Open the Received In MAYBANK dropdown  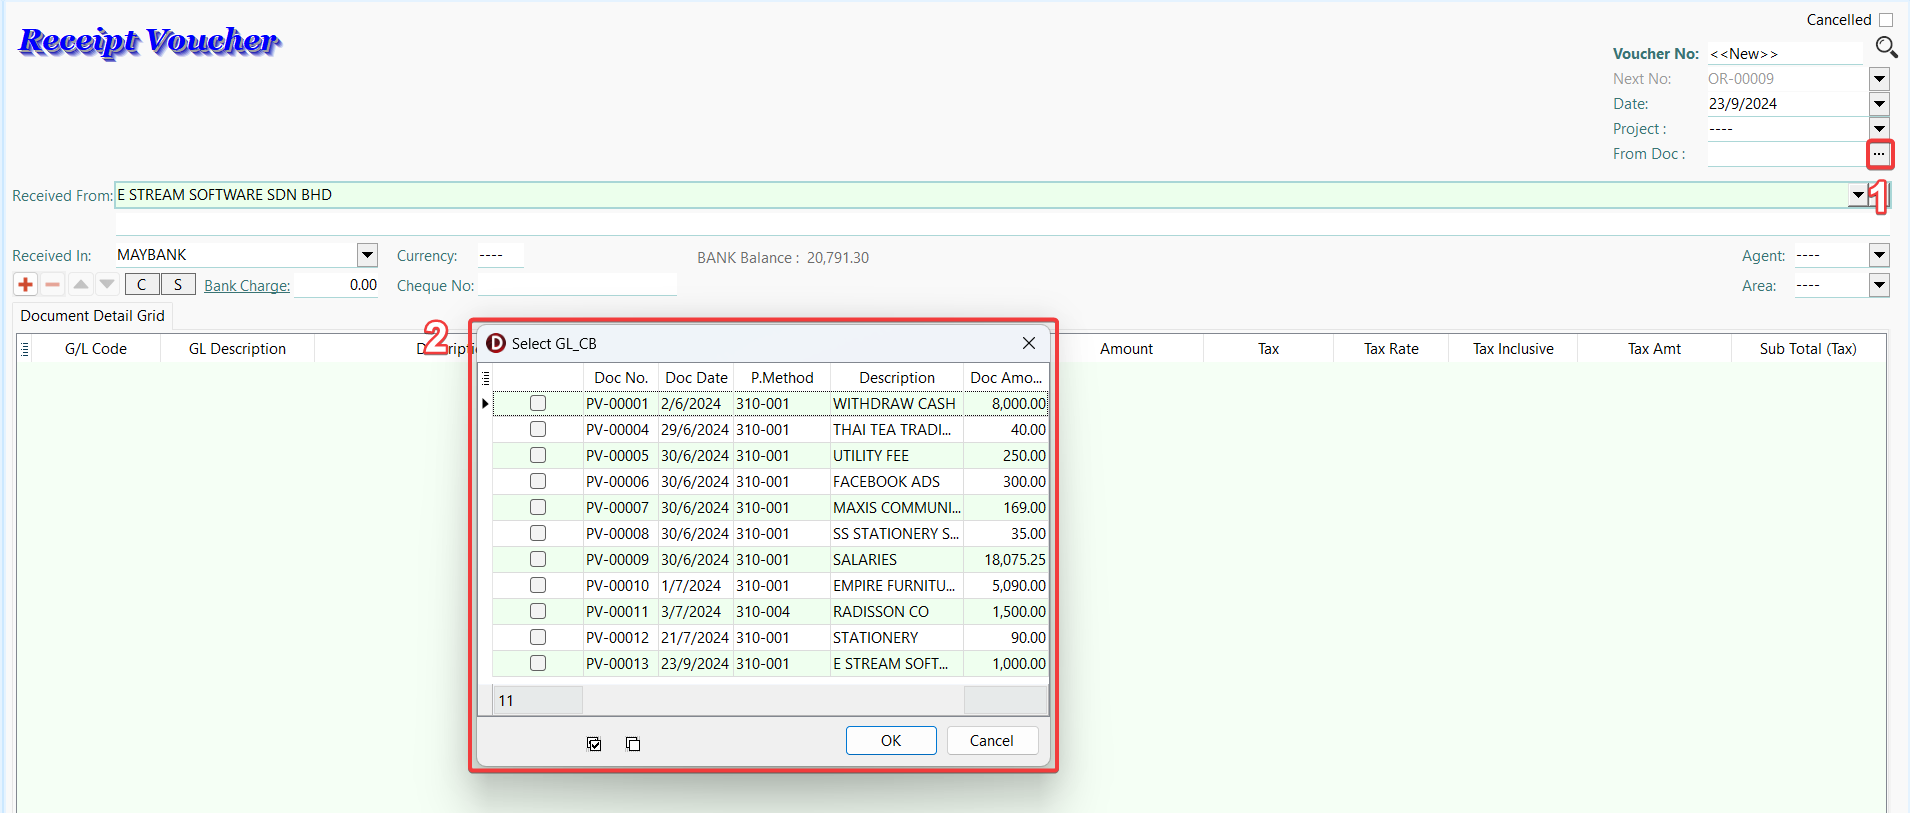click(x=367, y=255)
